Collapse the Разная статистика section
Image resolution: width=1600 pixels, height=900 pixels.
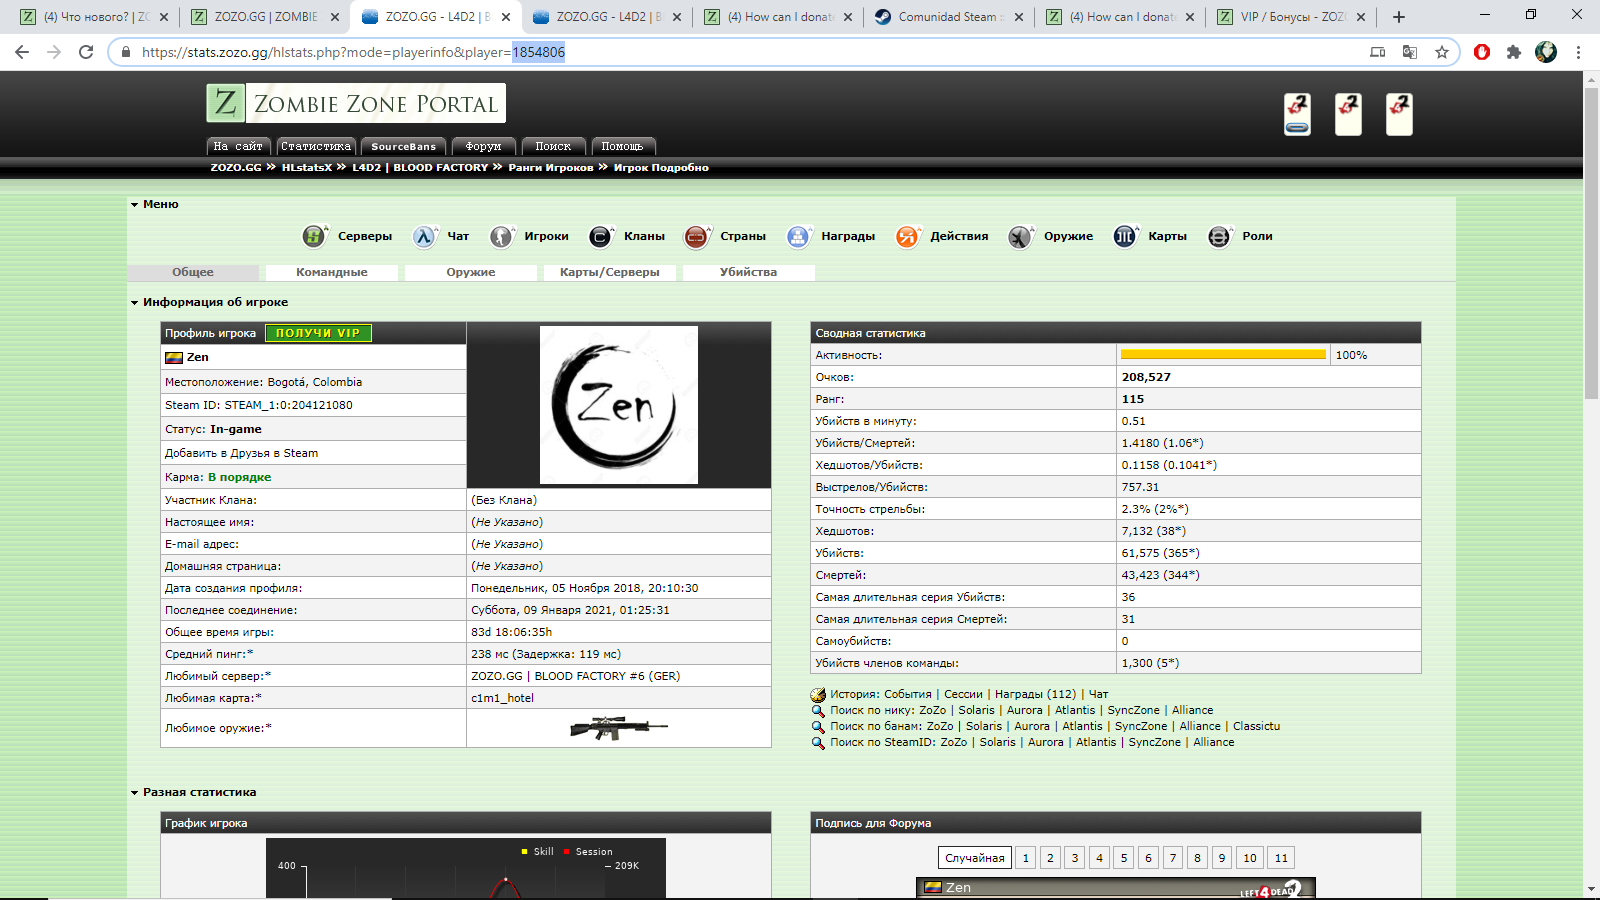tap(134, 792)
